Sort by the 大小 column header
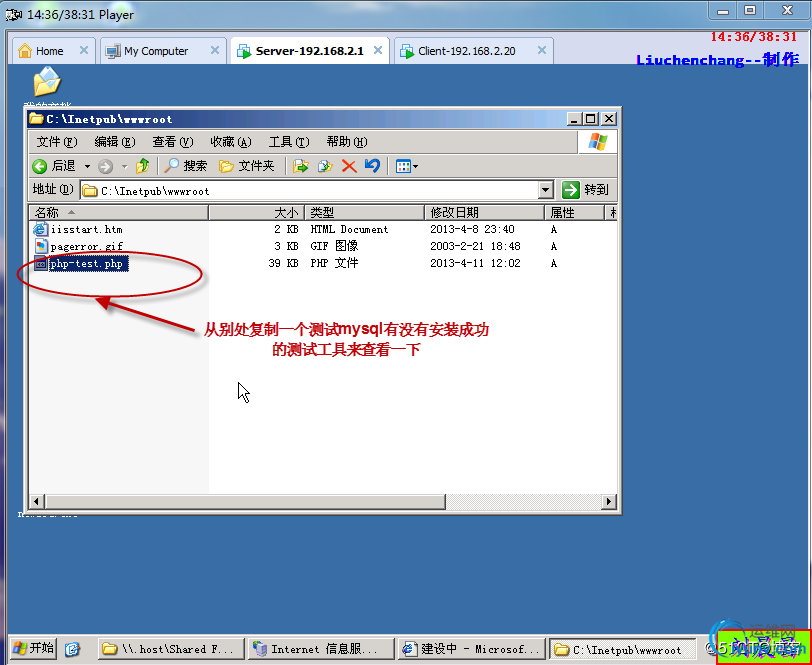 [256, 212]
